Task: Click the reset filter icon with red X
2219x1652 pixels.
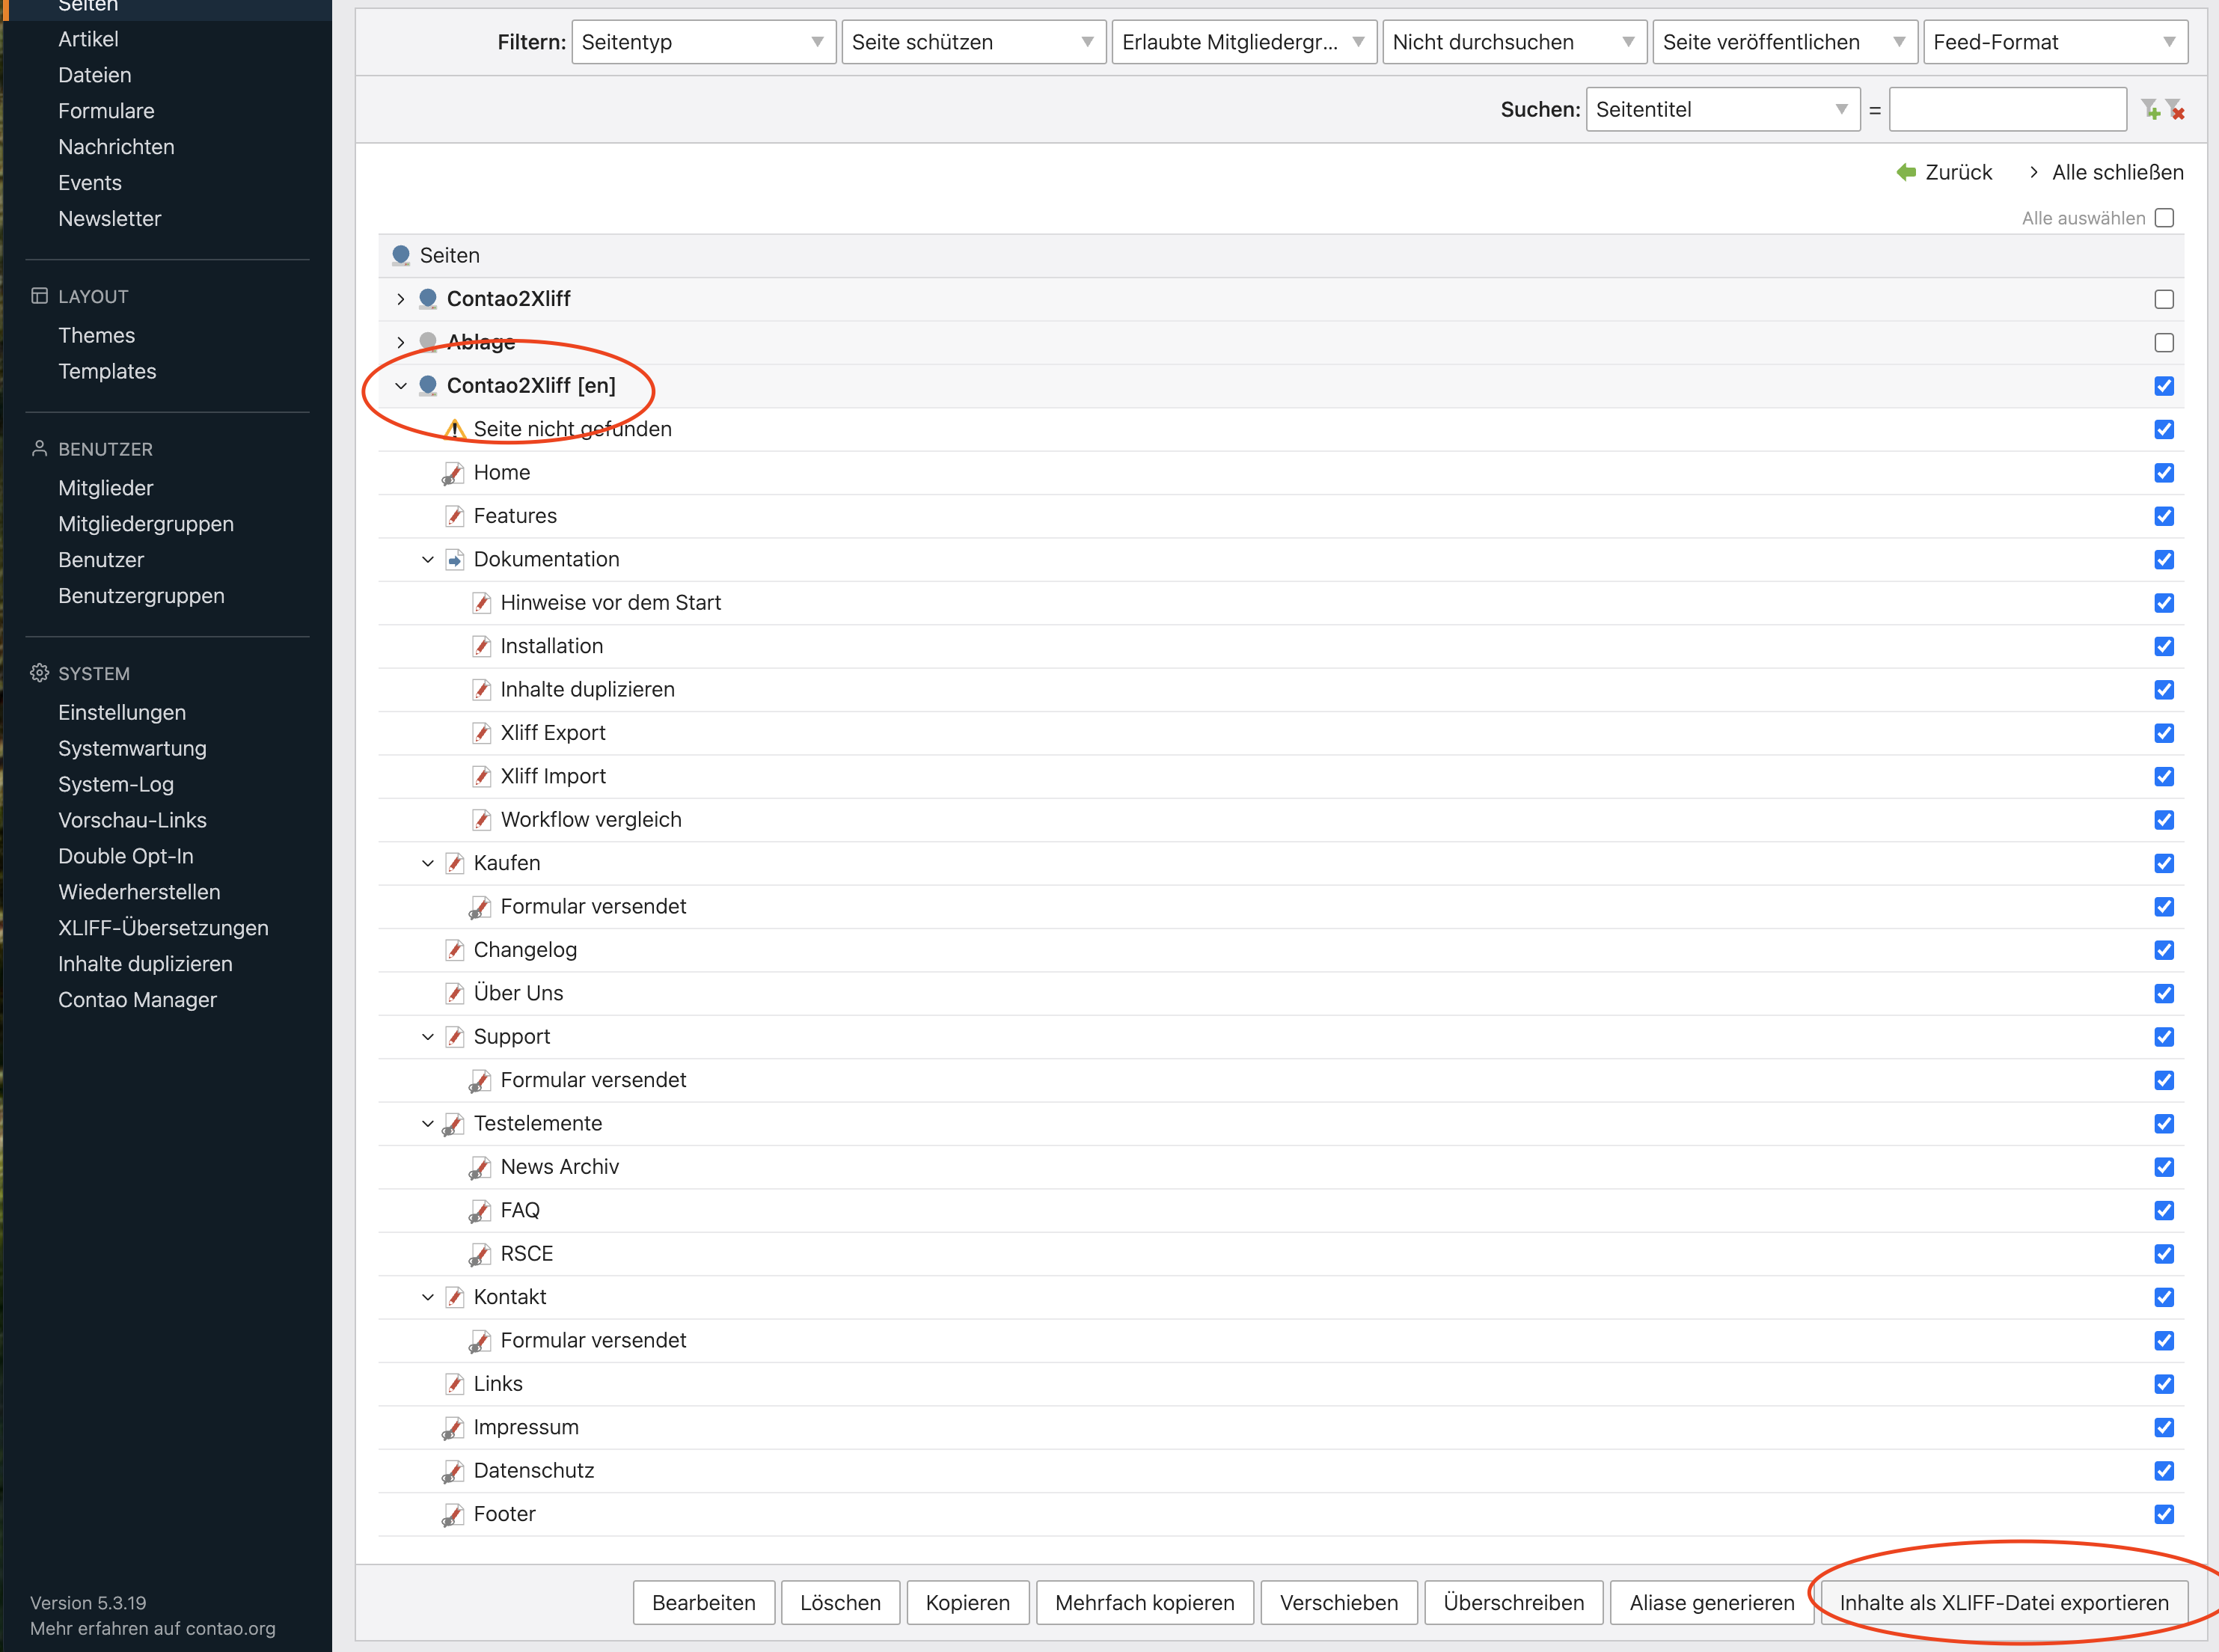Action: coord(2175,109)
